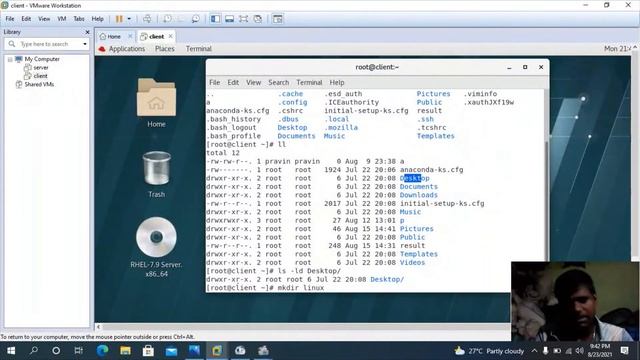Click the Videos directory in ll listing
The width and height of the screenshot is (640, 360).
pyautogui.click(x=412, y=262)
